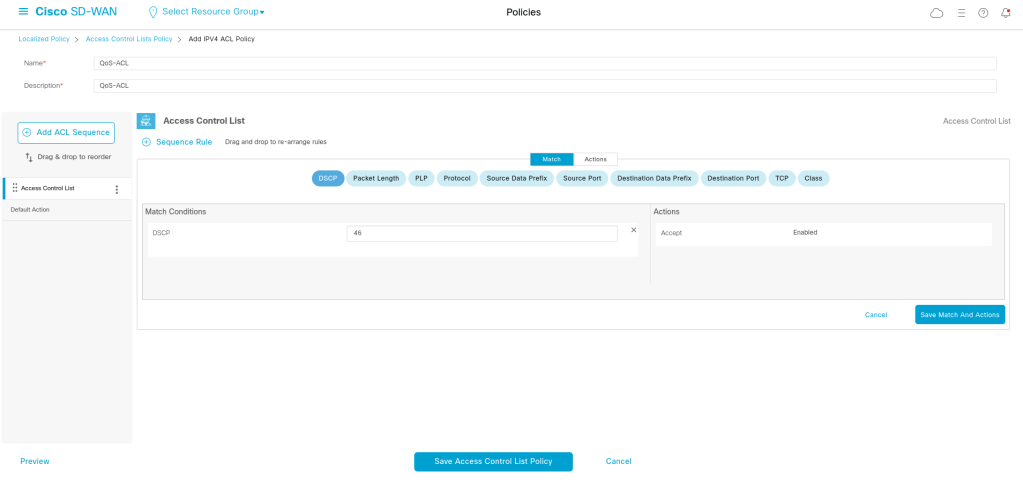
Task: Select the Destination Port match option
Action: coord(733,178)
